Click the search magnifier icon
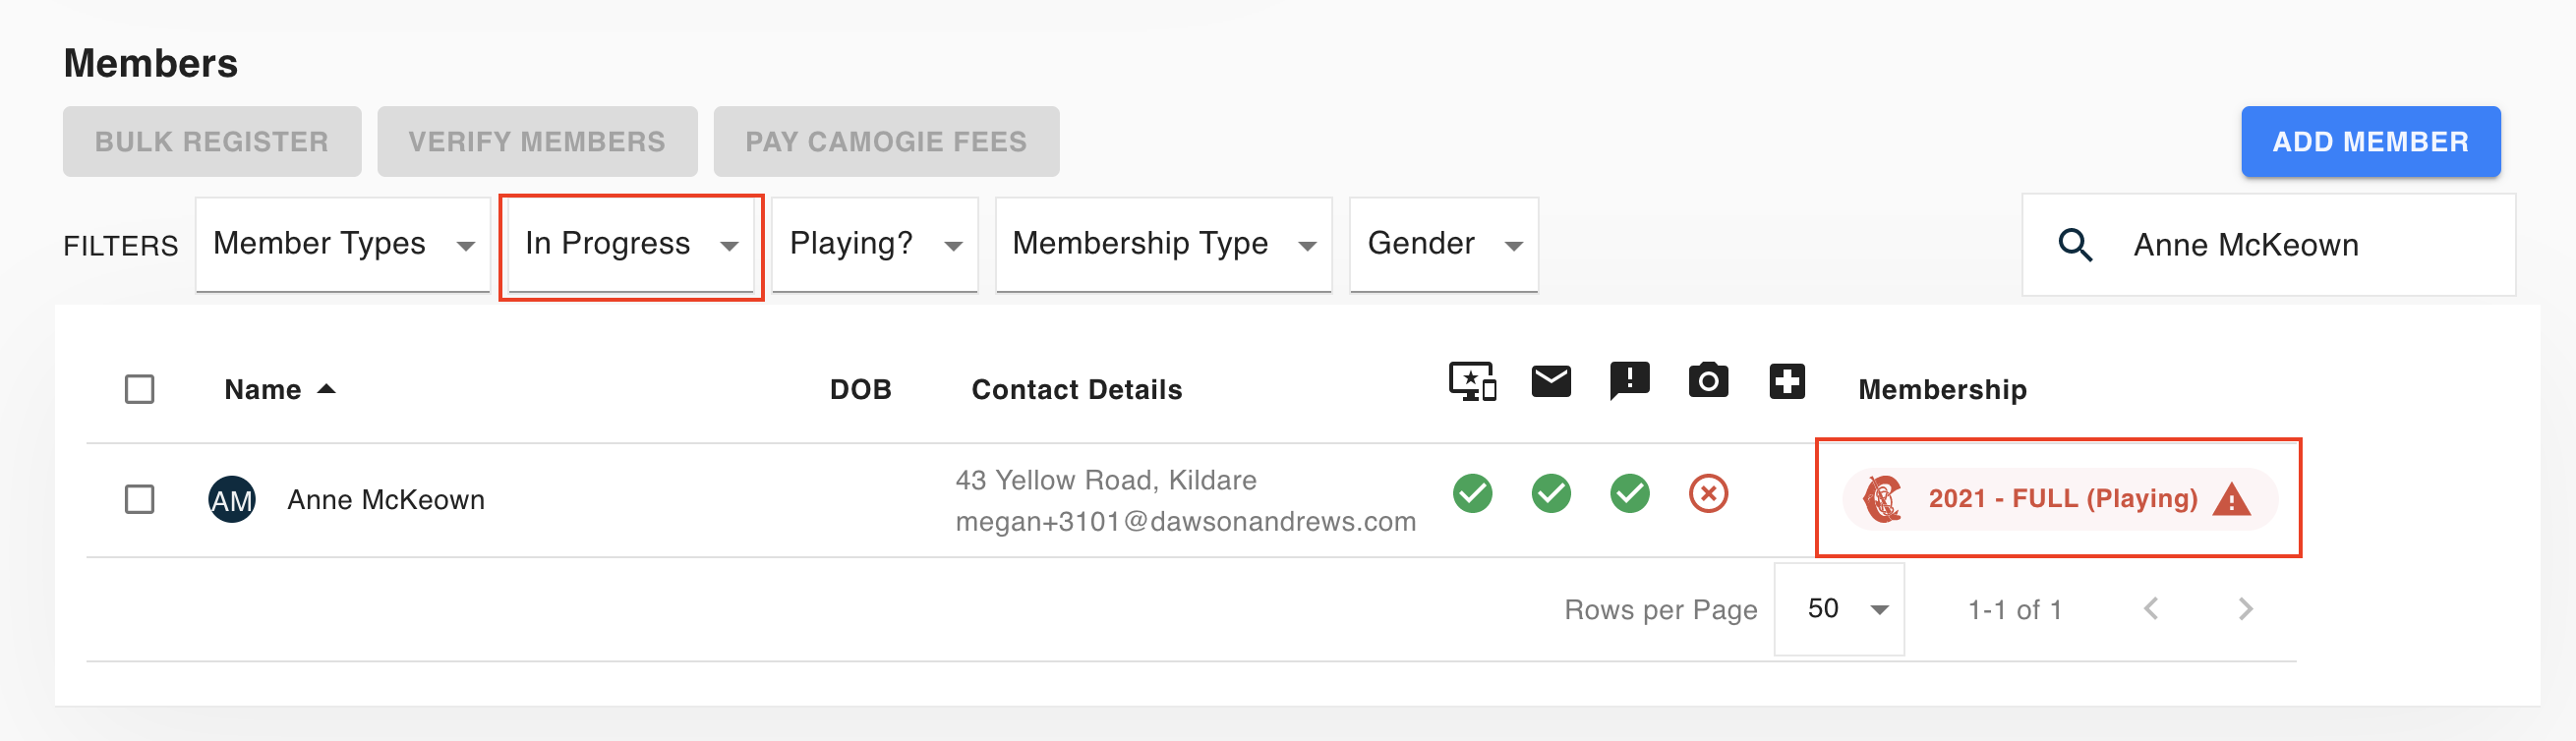Screen dimensions: 2576x741 click(x=2075, y=245)
